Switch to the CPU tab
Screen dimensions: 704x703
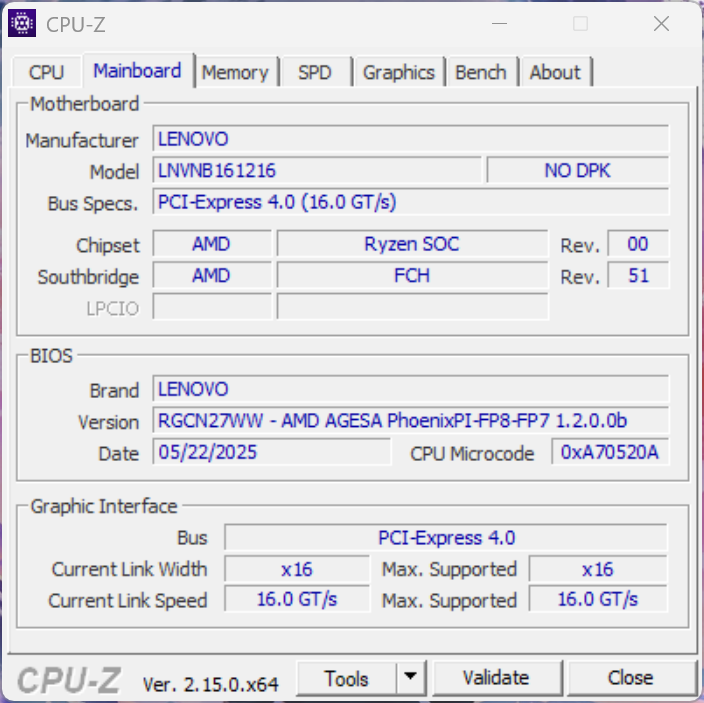(x=47, y=72)
